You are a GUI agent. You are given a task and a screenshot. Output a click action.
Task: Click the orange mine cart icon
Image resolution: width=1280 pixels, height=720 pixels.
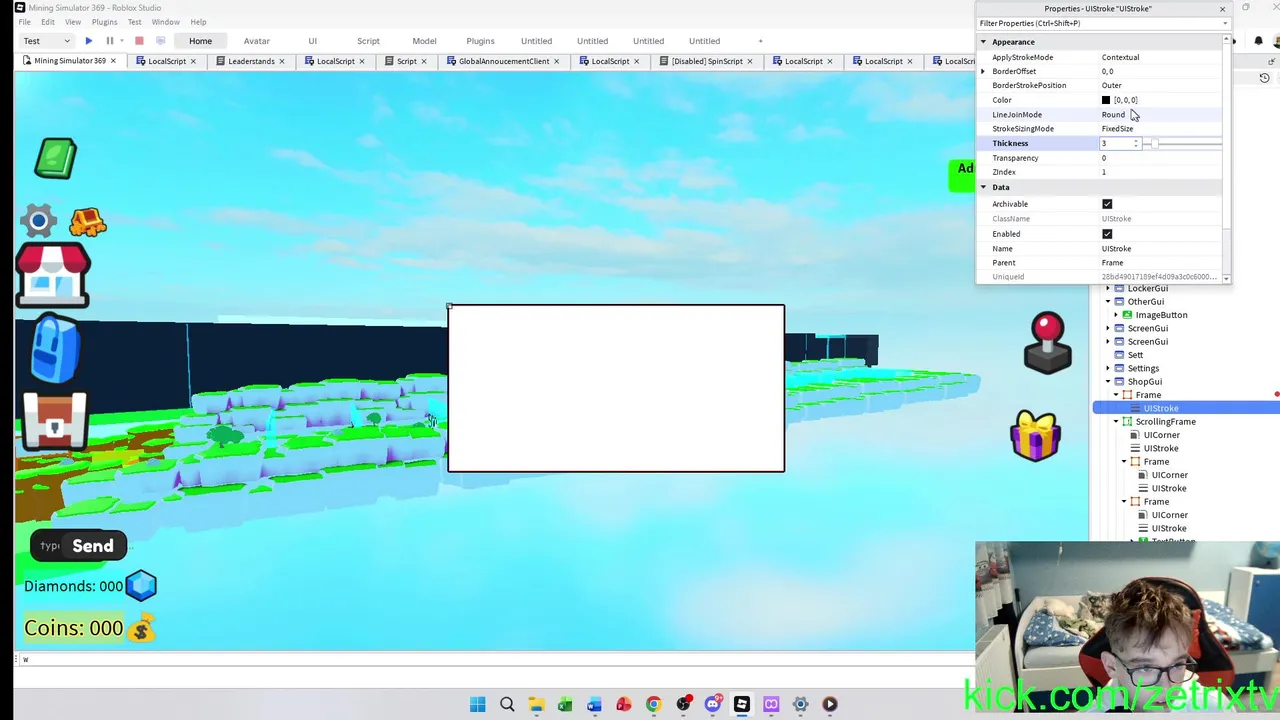pyautogui.click(x=88, y=221)
